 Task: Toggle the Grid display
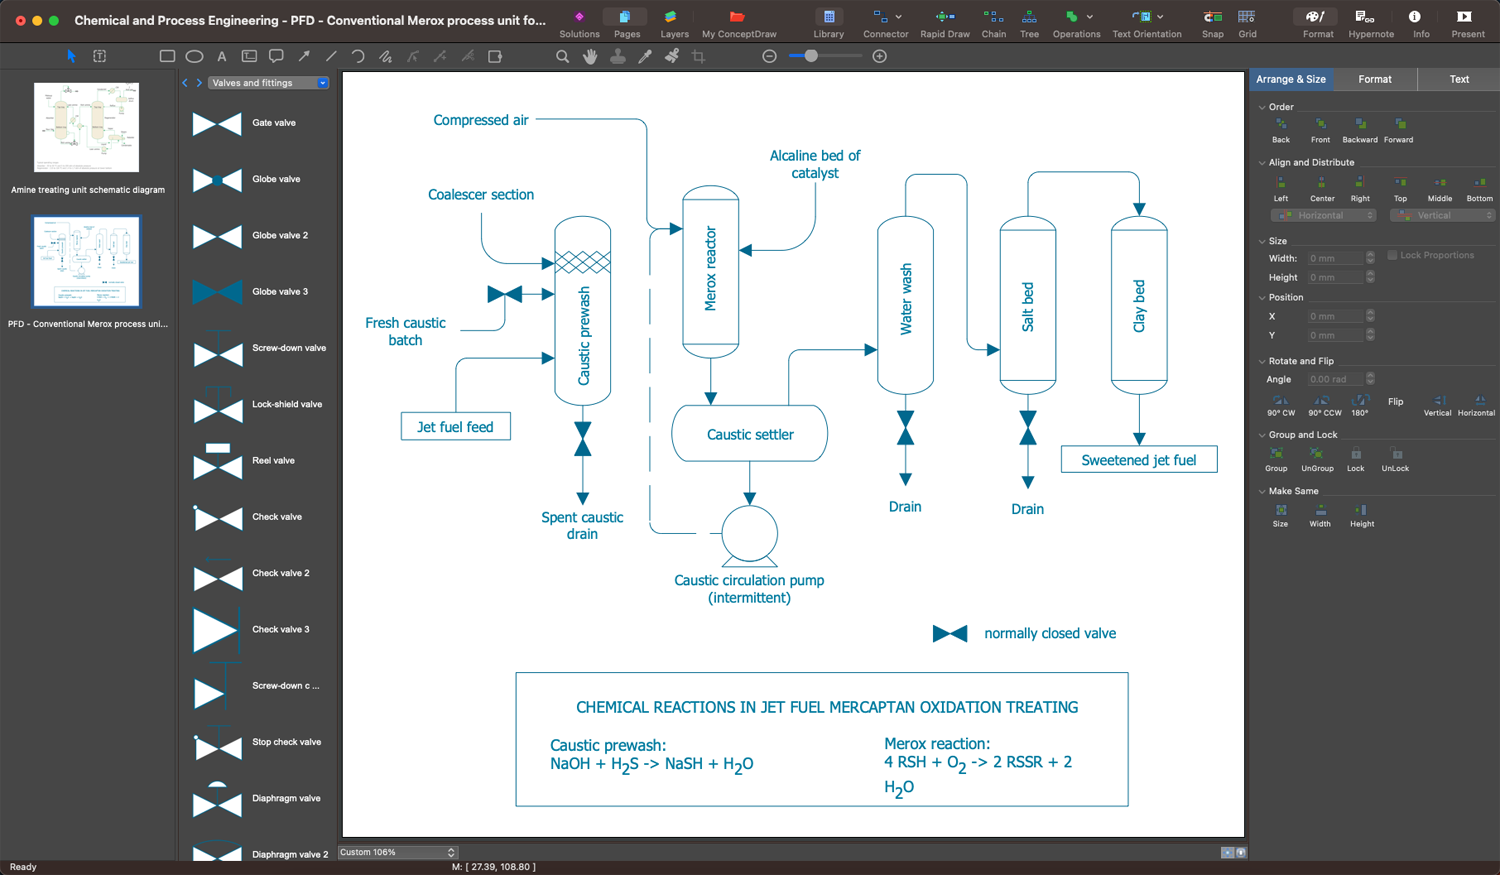coord(1247,23)
